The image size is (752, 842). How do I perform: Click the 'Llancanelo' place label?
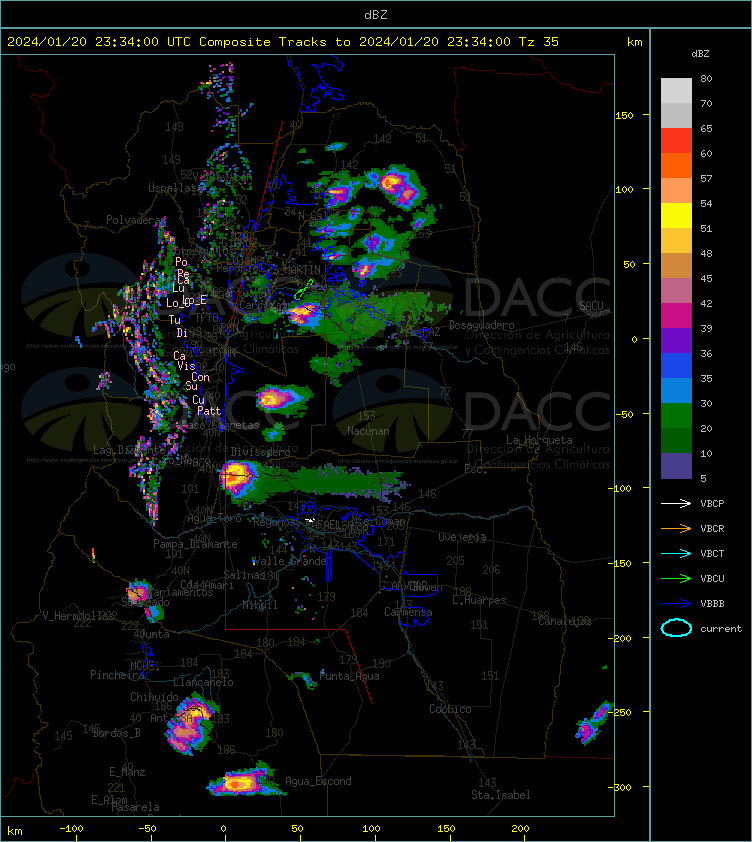pos(203,682)
